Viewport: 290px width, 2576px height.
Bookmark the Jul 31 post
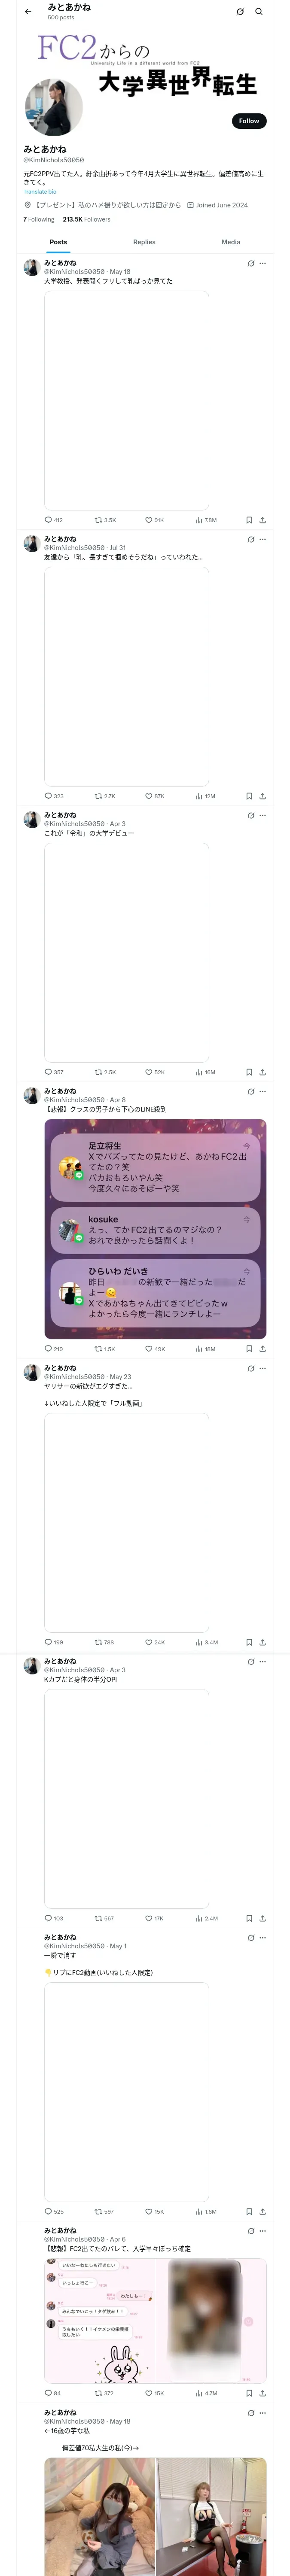[x=249, y=796]
